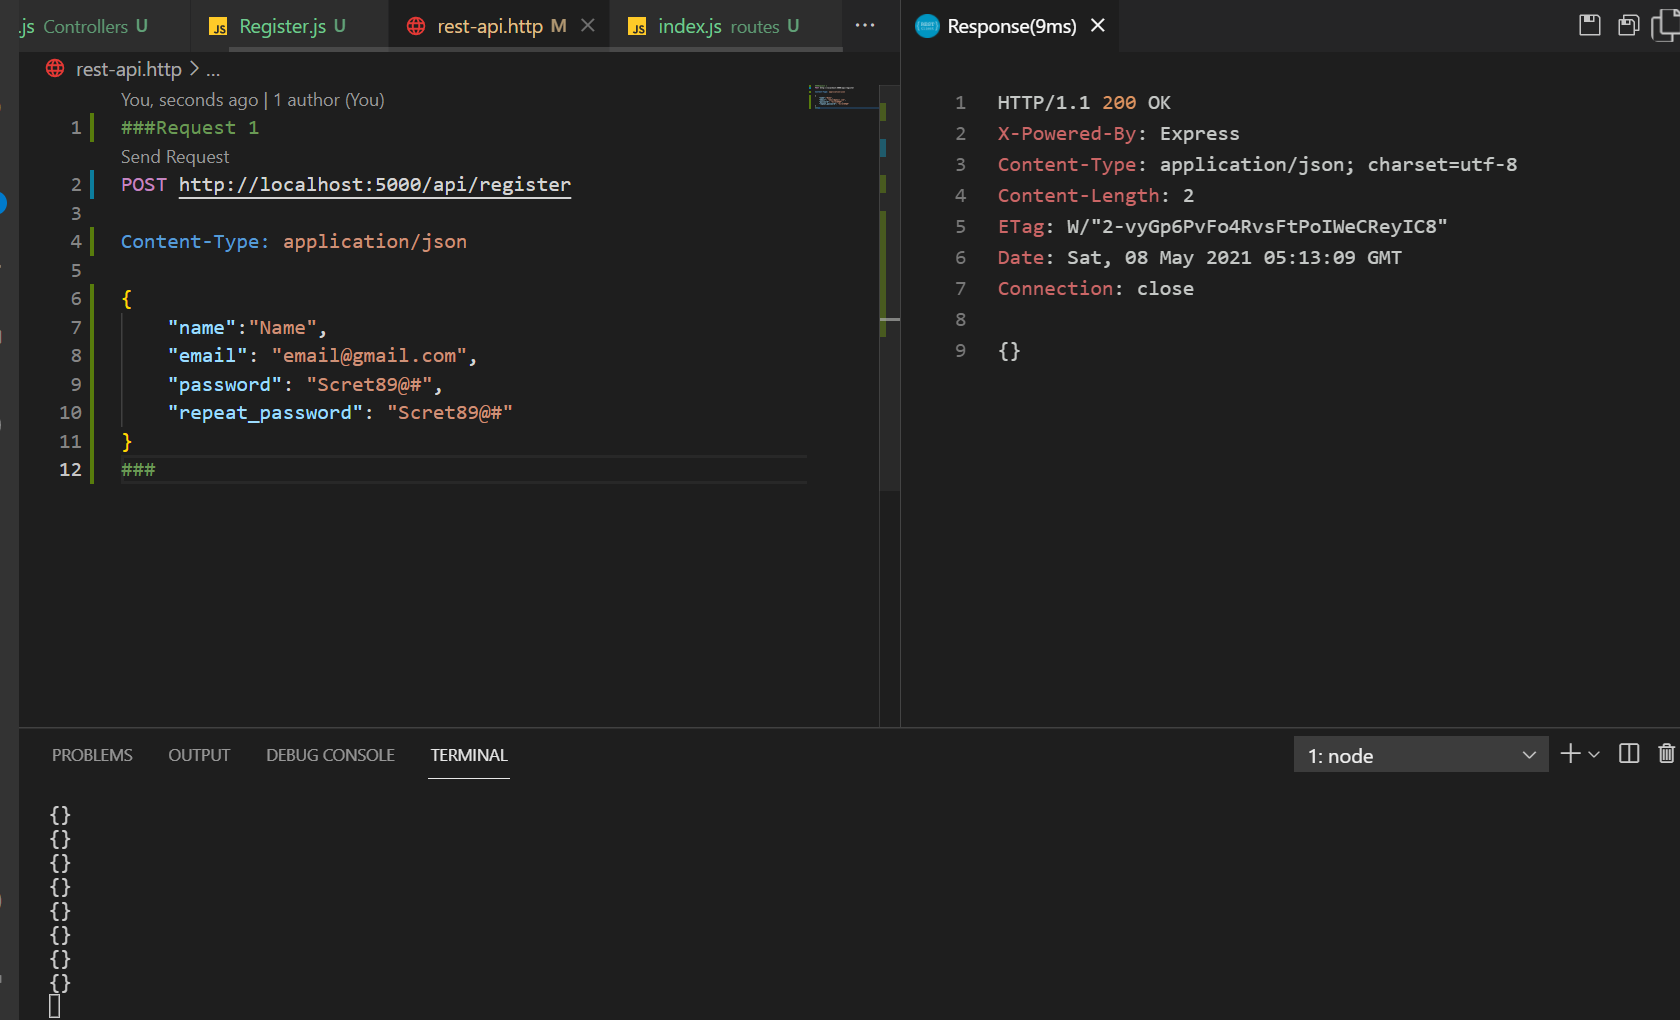Screen dimensions: 1680x1020
Task: Click the "repeat_password" line in the JSON body
Action: pos(340,413)
